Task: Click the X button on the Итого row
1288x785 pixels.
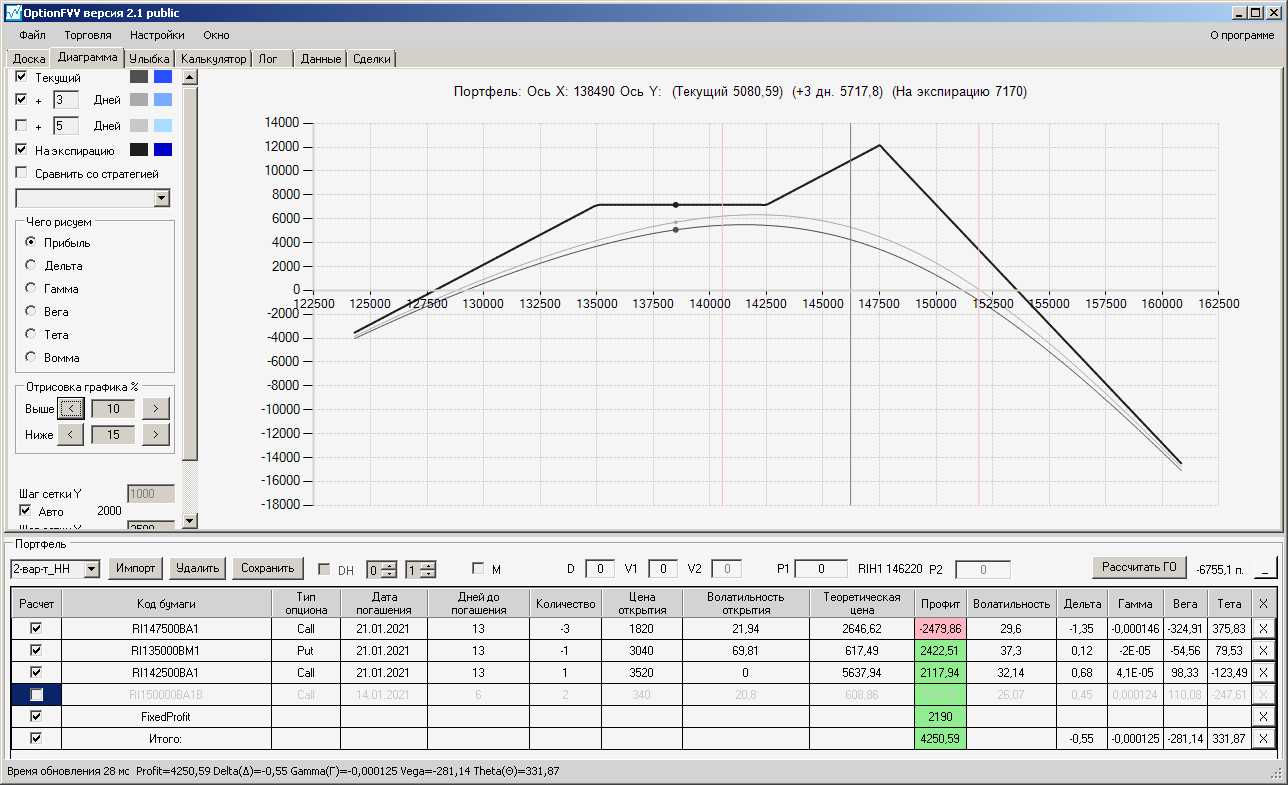Action: click(1263, 738)
